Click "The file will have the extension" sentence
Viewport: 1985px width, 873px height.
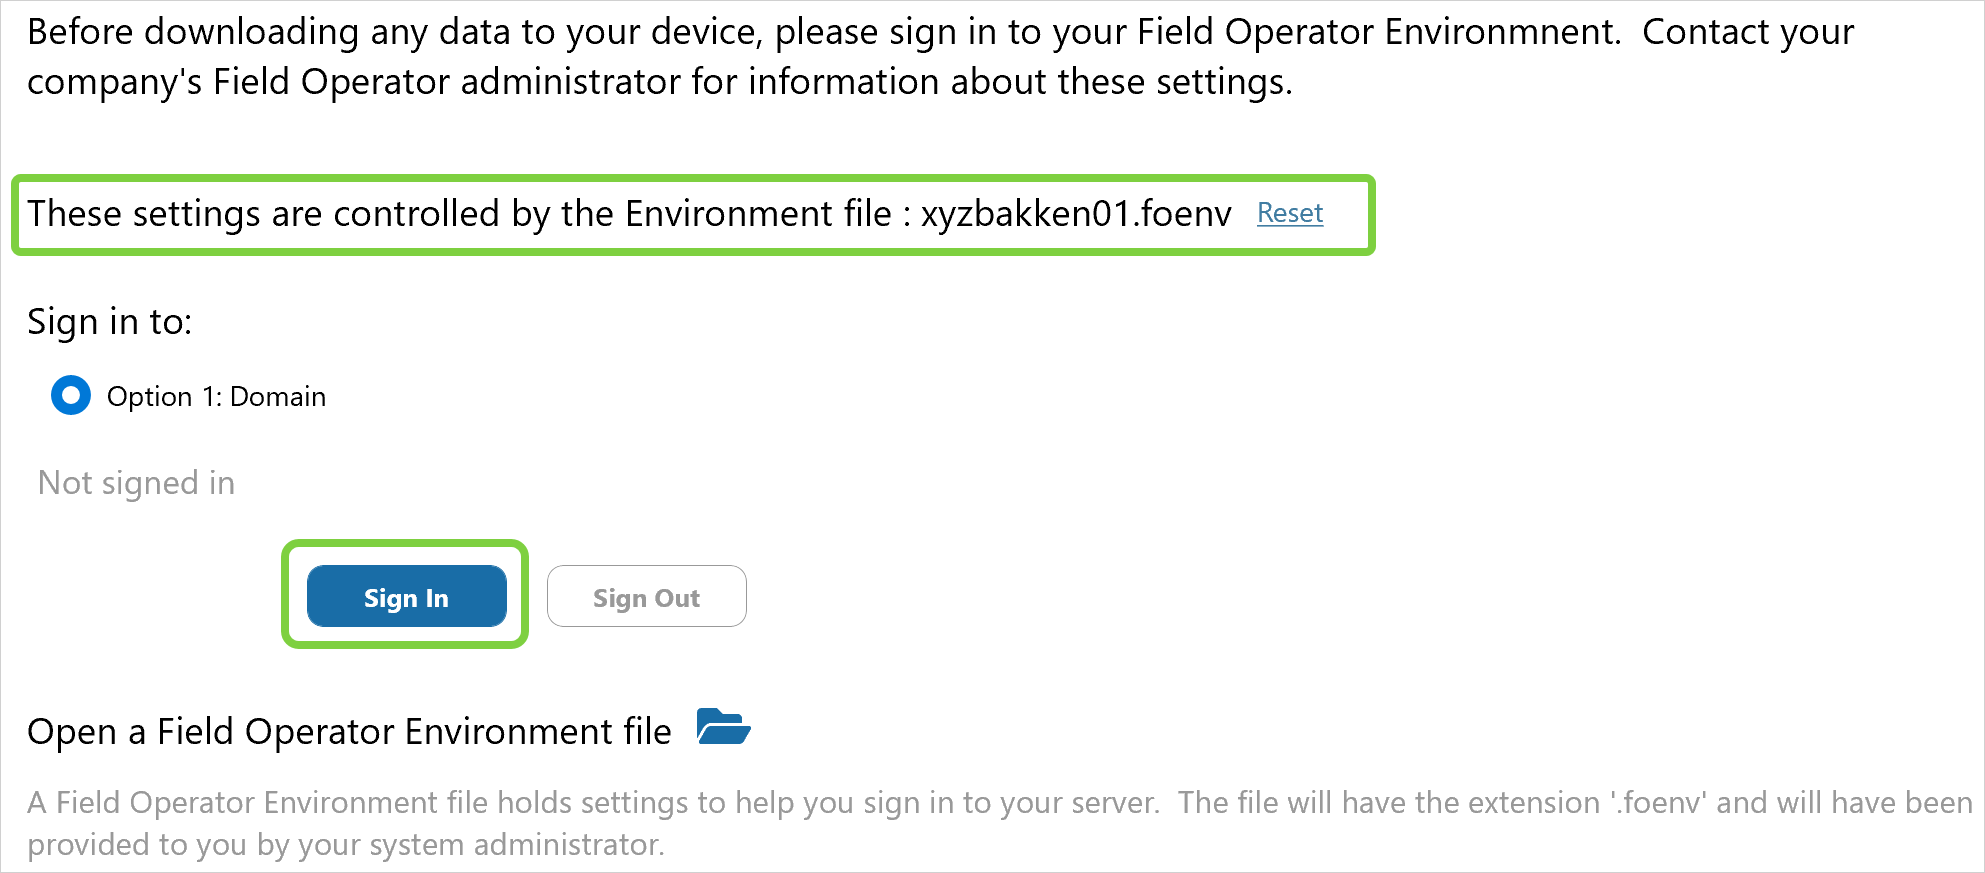(1388, 803)
